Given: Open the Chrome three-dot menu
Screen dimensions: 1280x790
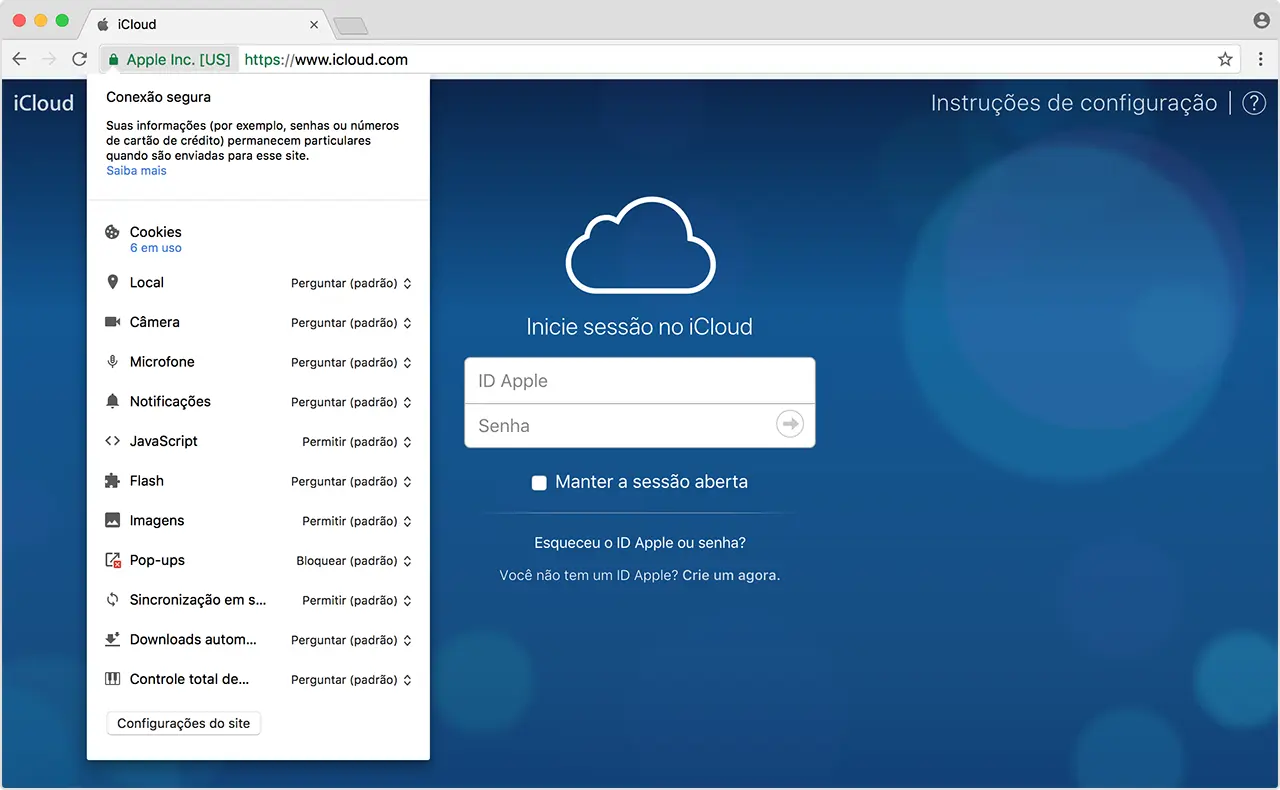Looking at the screenshot, I should coord(1260,60).
